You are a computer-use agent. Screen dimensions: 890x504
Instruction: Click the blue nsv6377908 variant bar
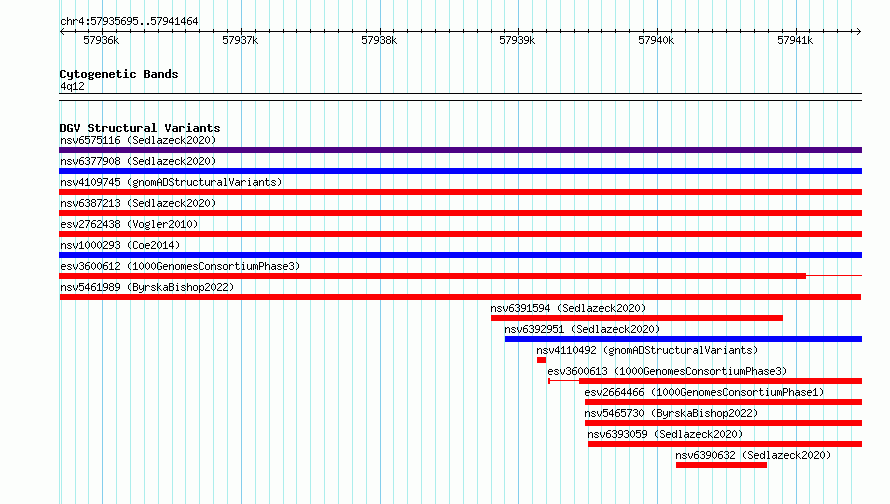pos(460,171)
